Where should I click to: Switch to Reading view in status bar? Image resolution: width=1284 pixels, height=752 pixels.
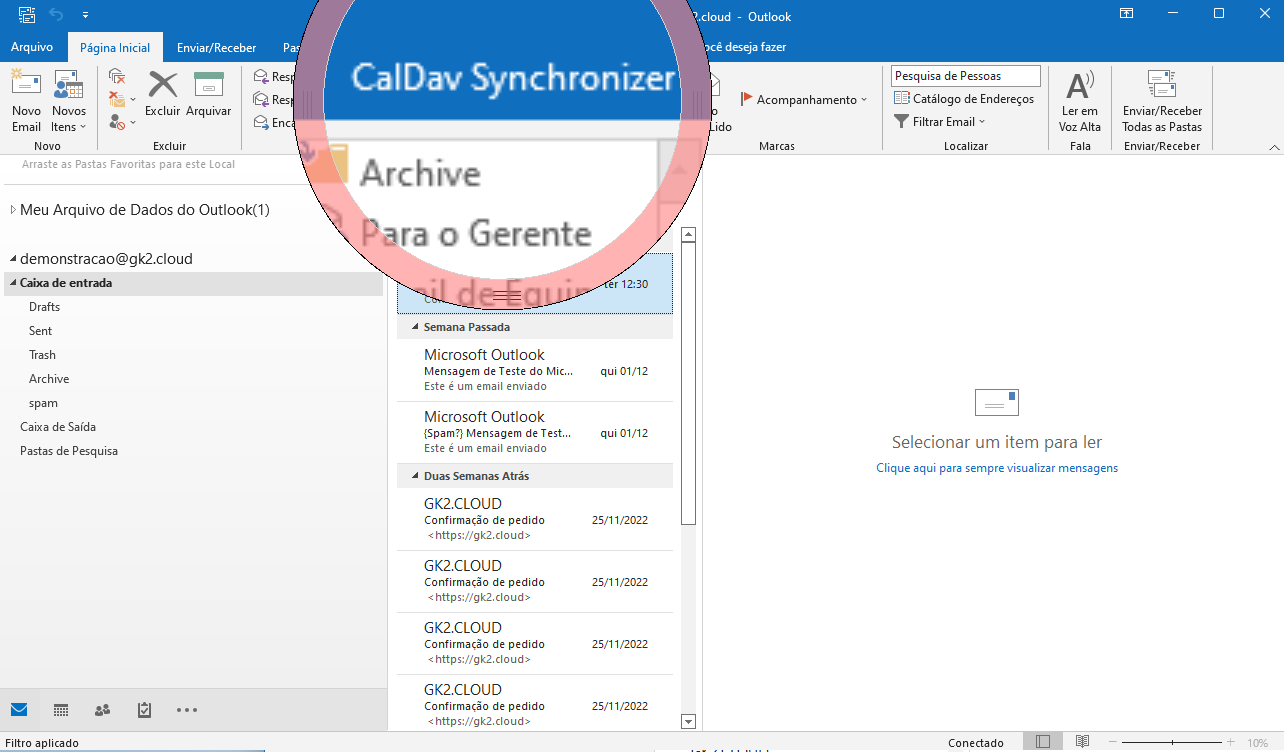(1082, 742)
